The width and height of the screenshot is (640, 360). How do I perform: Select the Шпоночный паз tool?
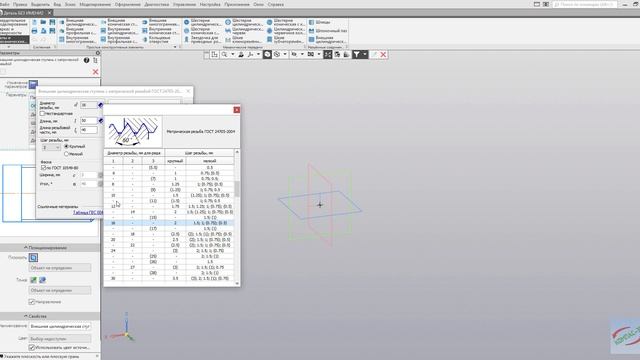pyautogui.click(x=328, y=31)
